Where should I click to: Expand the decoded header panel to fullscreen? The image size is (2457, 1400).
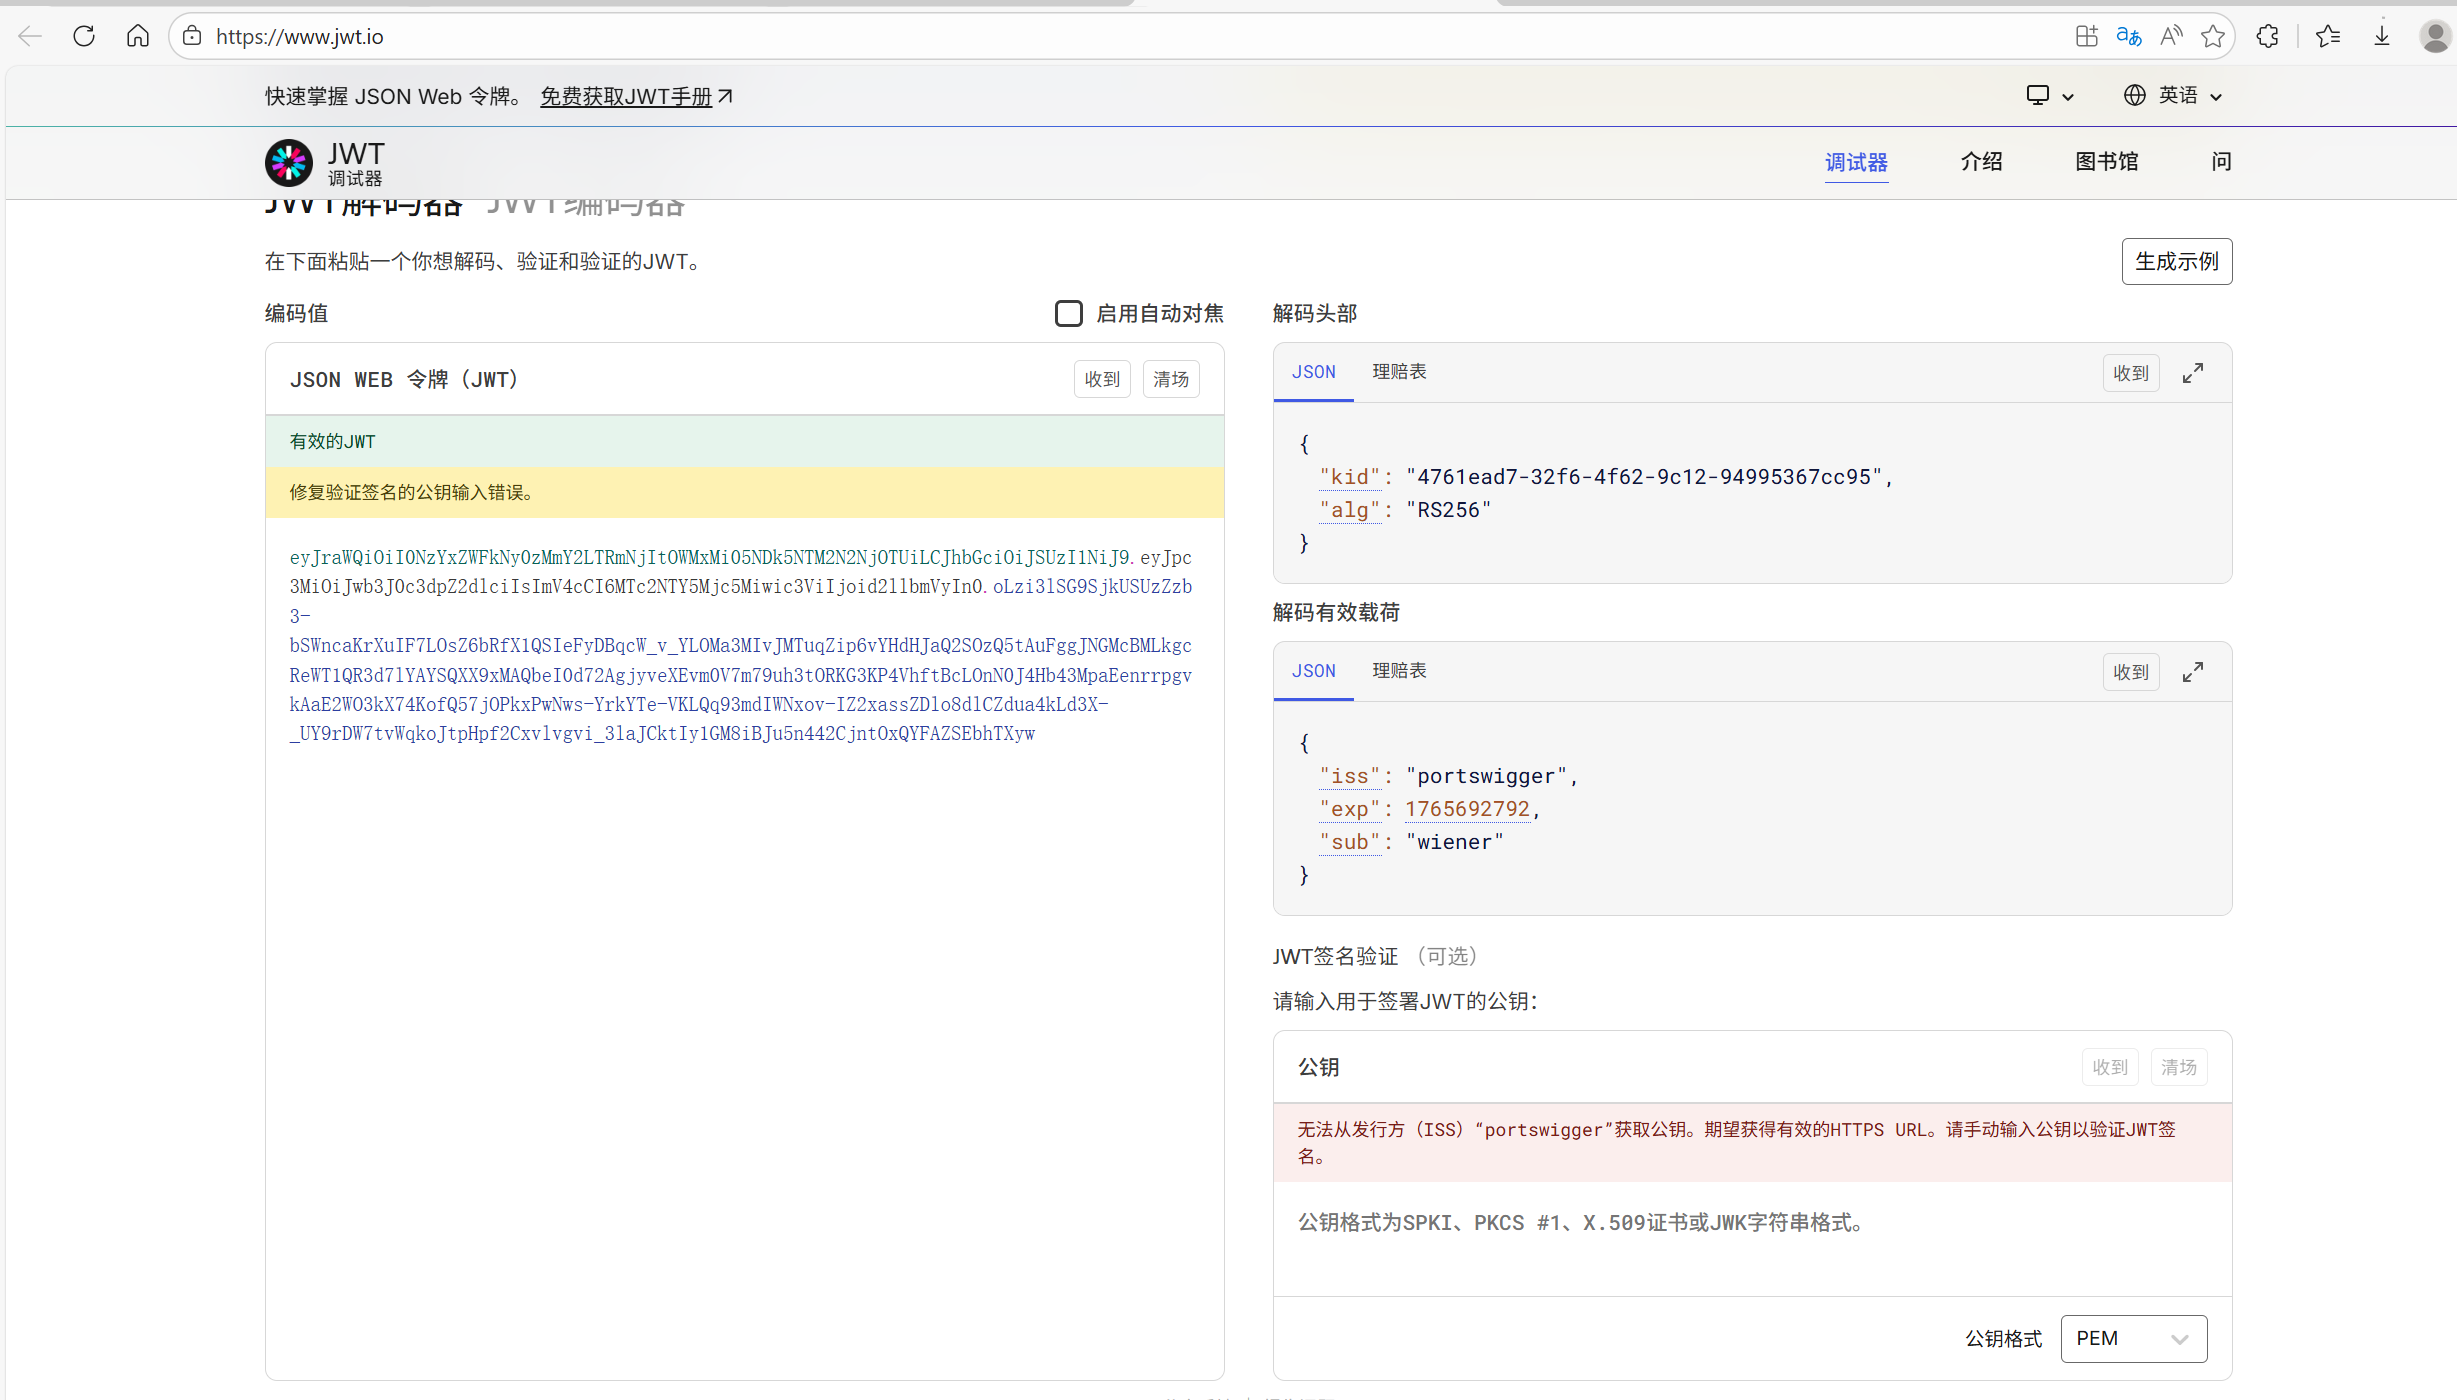click(2192, 373)
